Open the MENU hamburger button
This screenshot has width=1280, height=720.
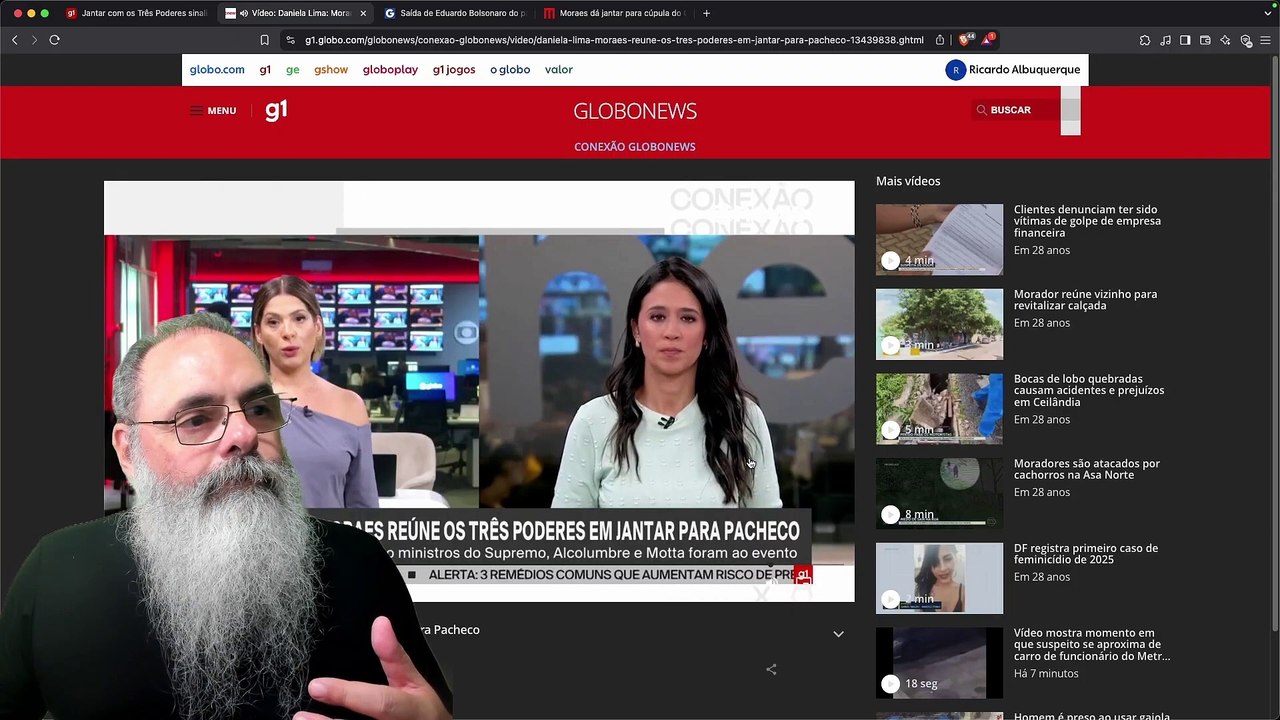[213, 111]
